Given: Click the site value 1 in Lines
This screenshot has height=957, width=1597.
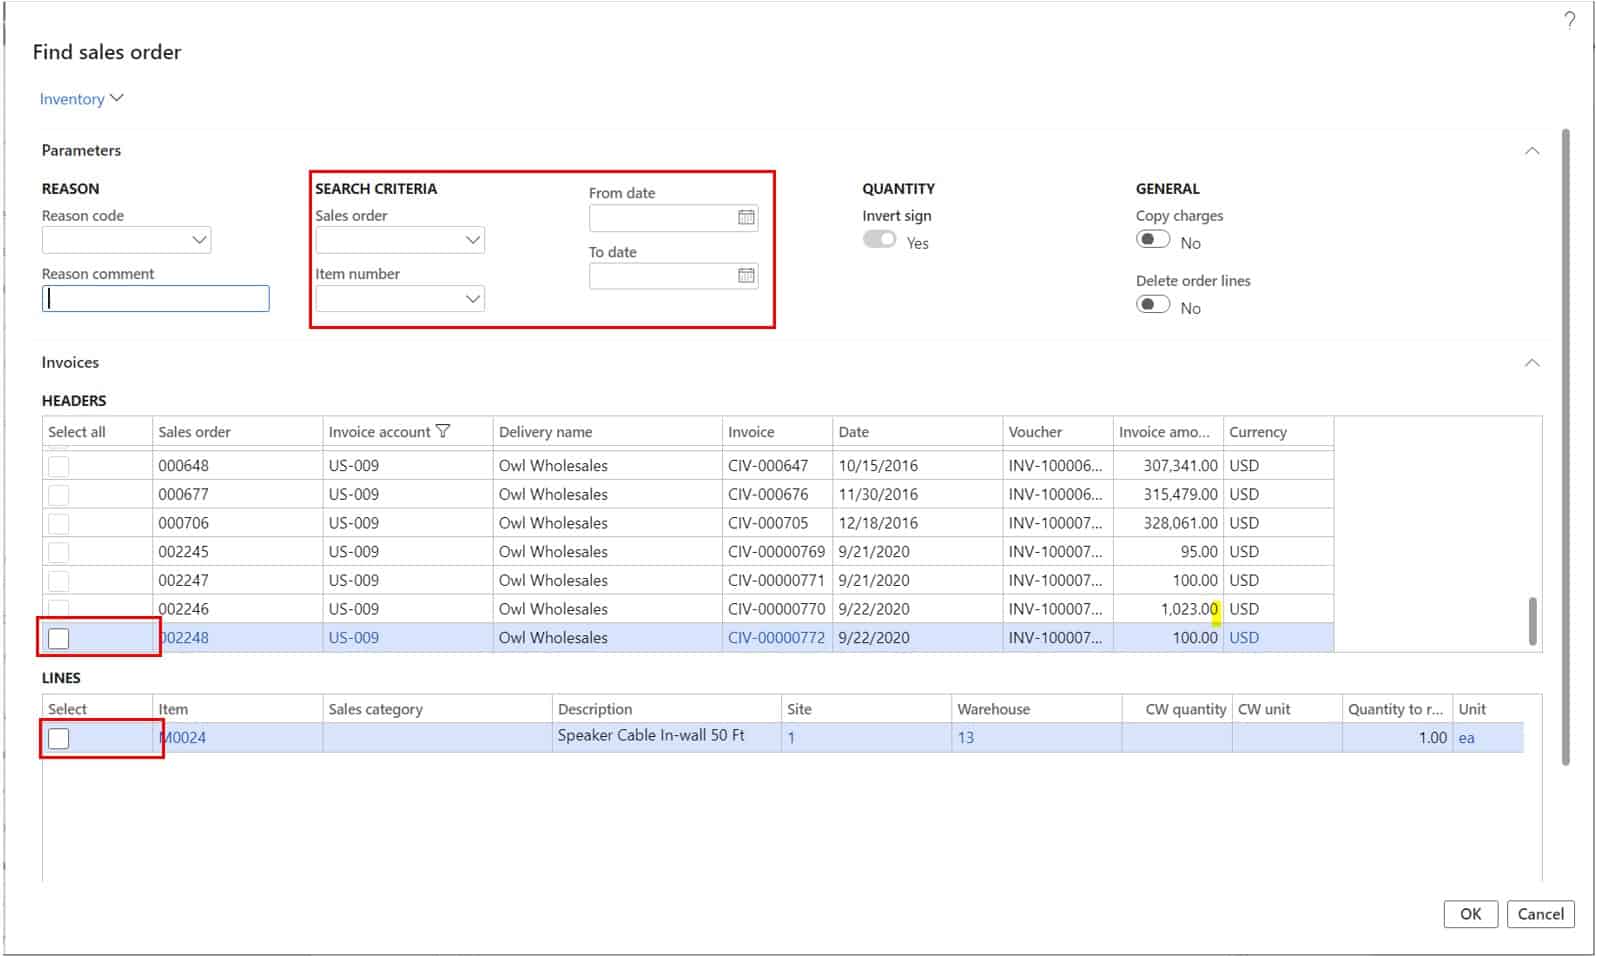Looking at the screenshot, I should pyautogui.click(x=791, y=738).
